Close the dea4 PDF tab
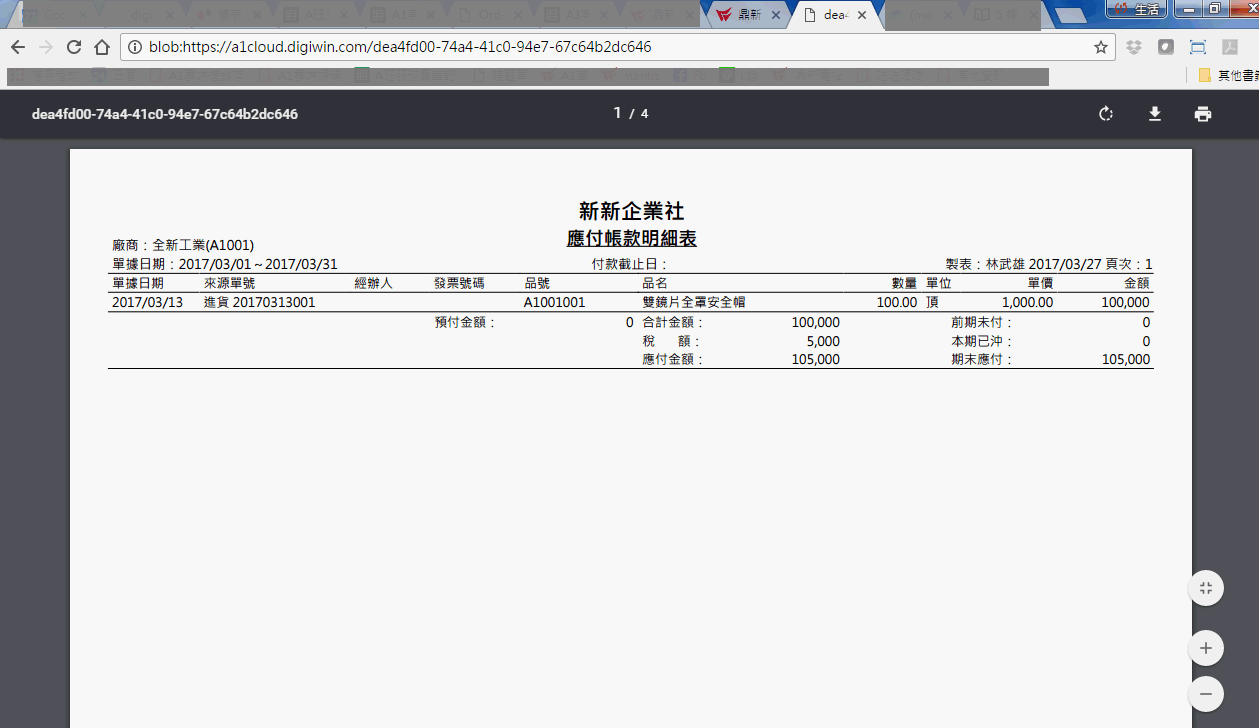Viewport: 1259px width, 728px height. tap(862, 15)
